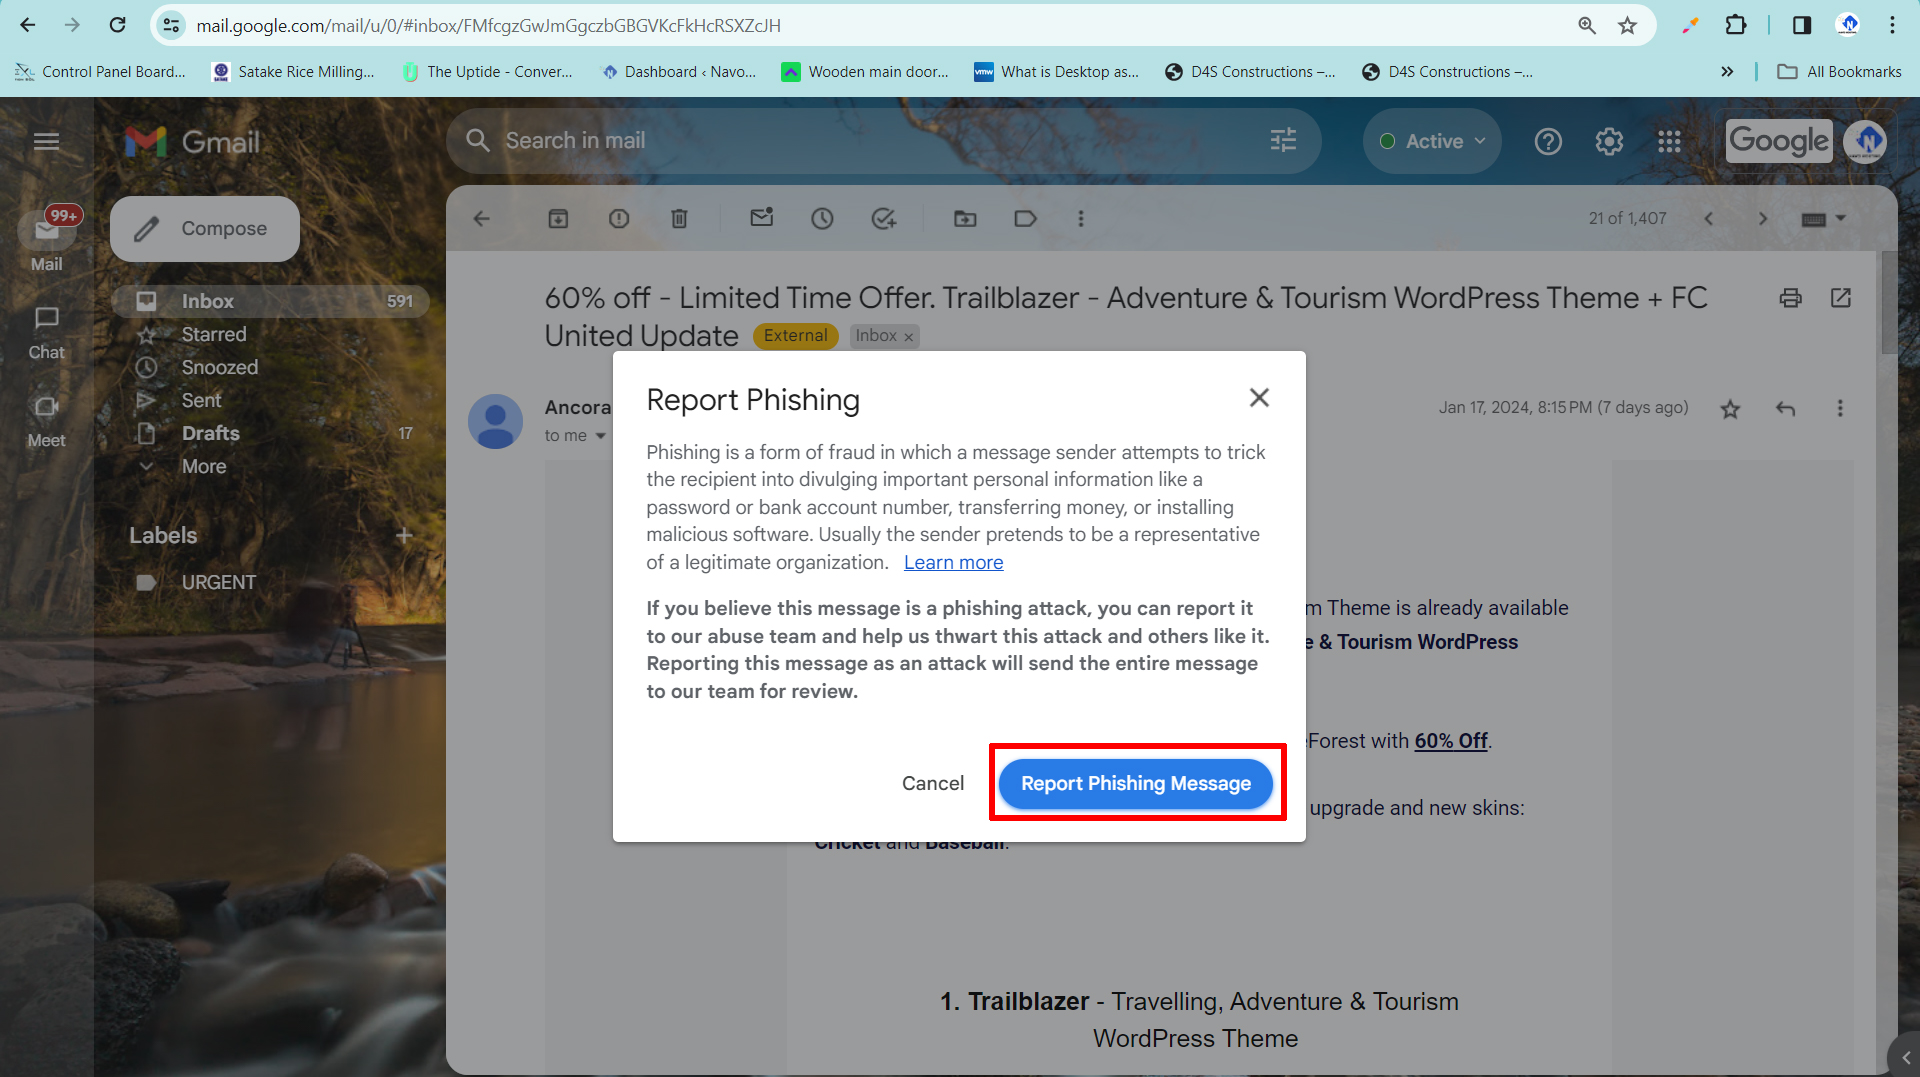Click the Archive icon in email toolbar
The width and height of the screenshot is (1920, 1077).
click(558, 219)
